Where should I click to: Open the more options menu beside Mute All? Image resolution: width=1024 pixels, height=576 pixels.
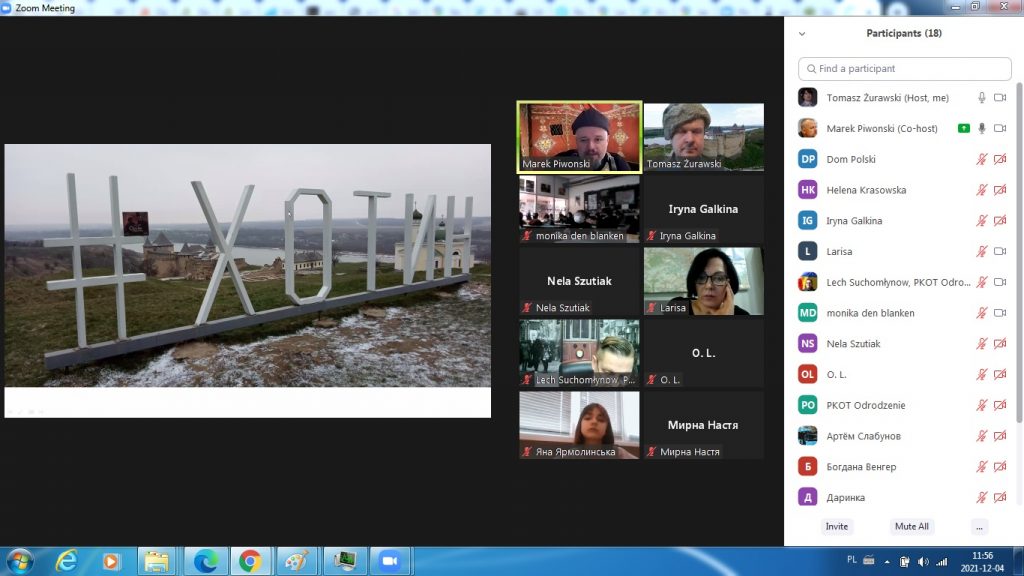click(979, 526)
